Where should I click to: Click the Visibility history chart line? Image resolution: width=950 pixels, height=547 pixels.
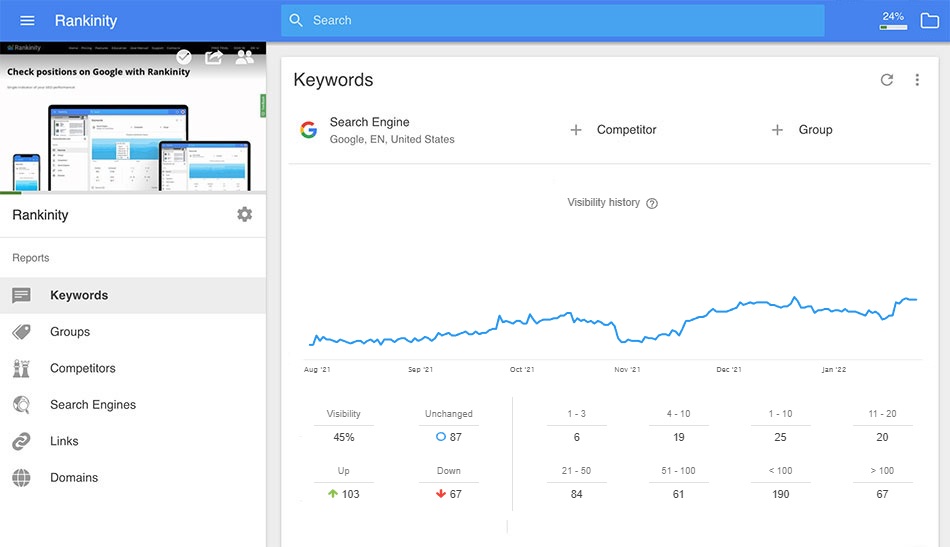point(613,323)
